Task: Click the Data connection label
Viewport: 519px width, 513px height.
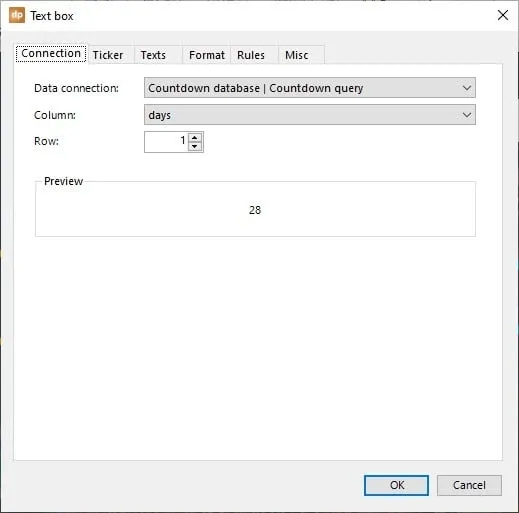Action: (x=76, y=88)
